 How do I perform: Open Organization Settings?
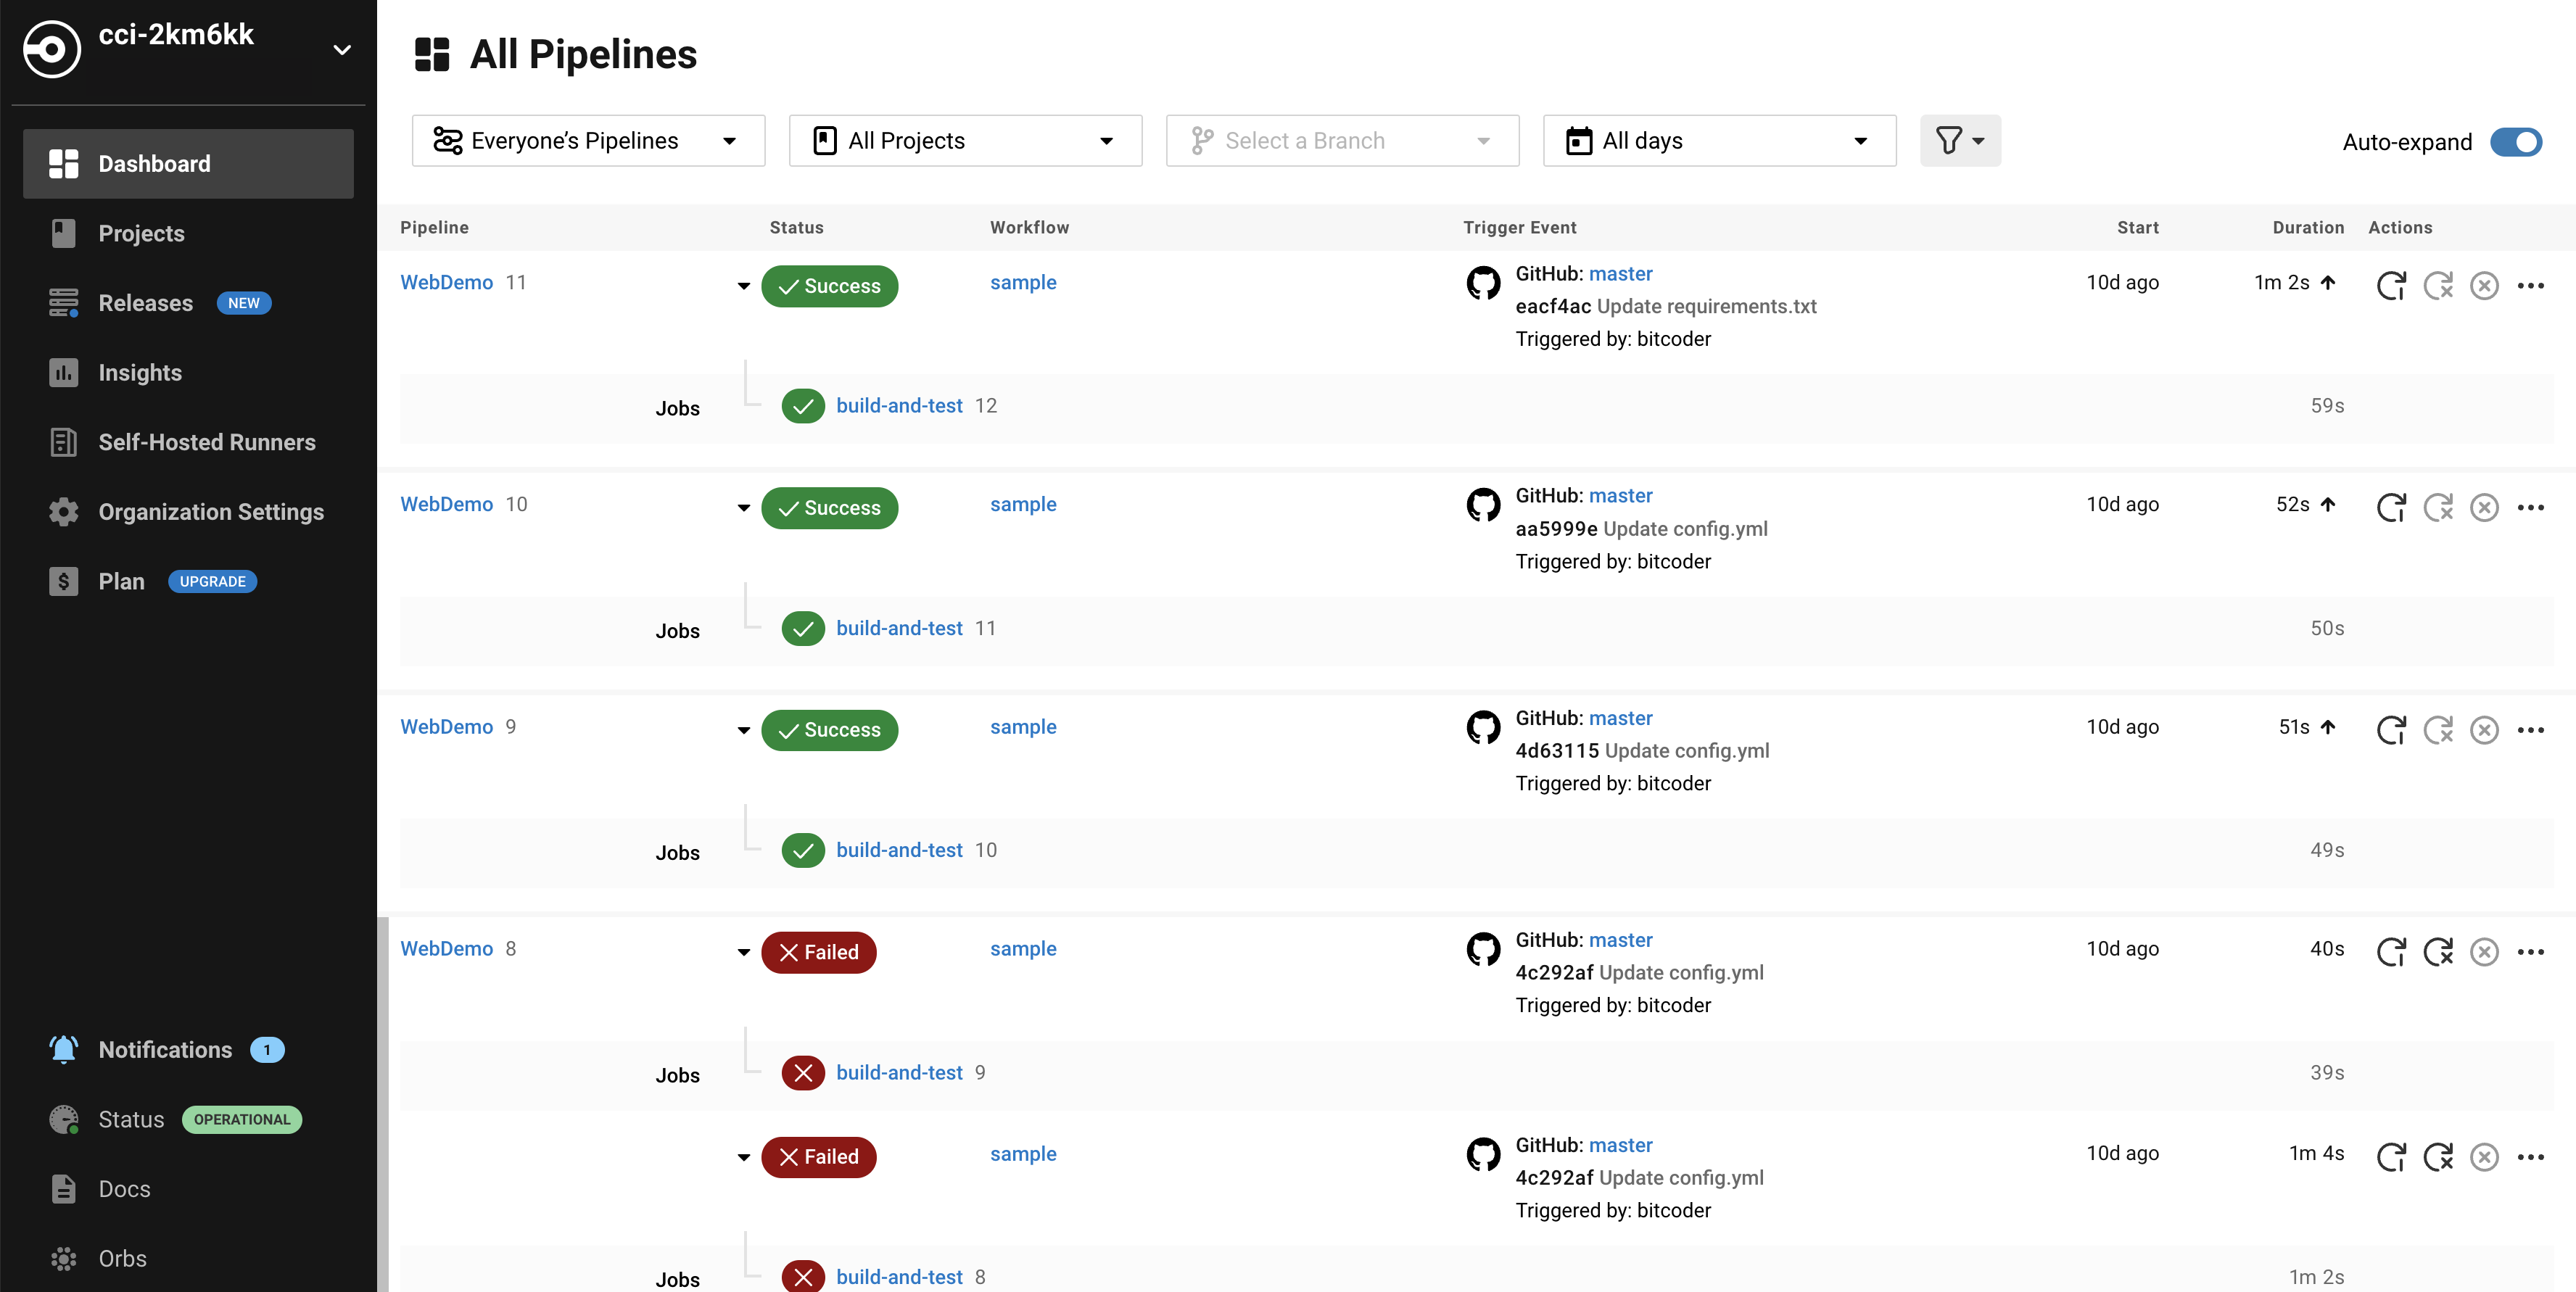(x=211, y=512)
